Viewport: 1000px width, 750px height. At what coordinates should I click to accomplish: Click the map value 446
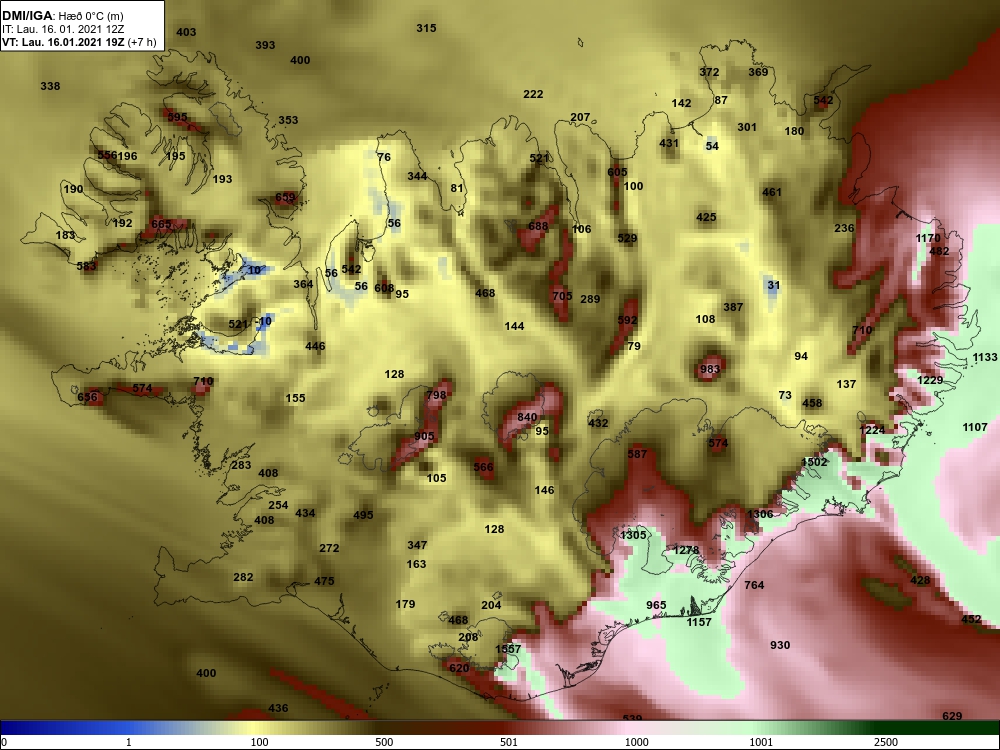tap(315, 346)
